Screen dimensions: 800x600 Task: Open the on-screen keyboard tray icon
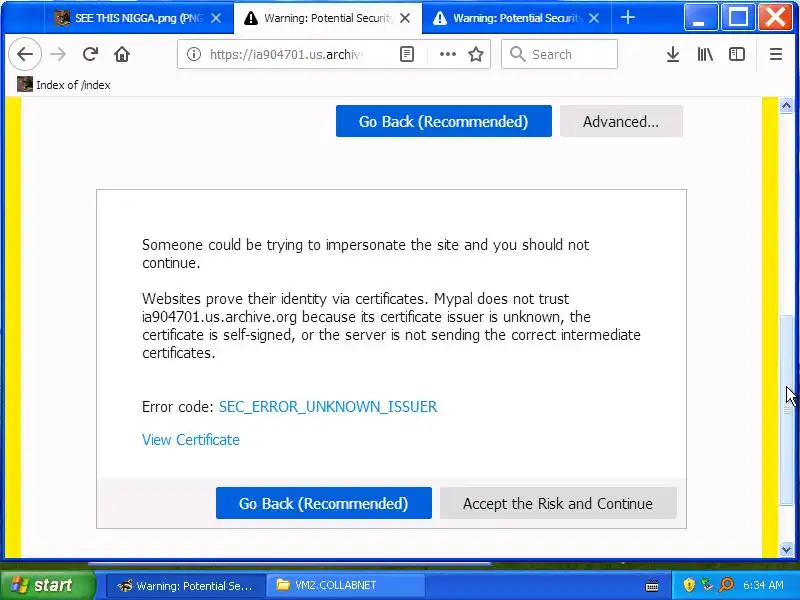[x=652, y=585]
